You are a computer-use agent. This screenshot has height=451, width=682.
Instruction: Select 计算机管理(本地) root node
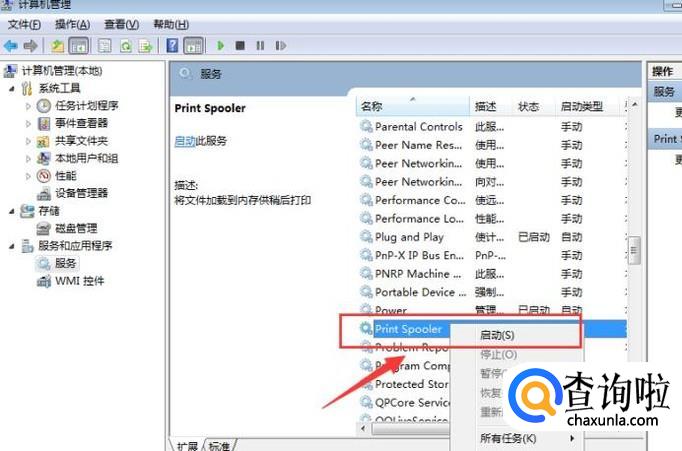pyautogui.click(x=61, y=70)
